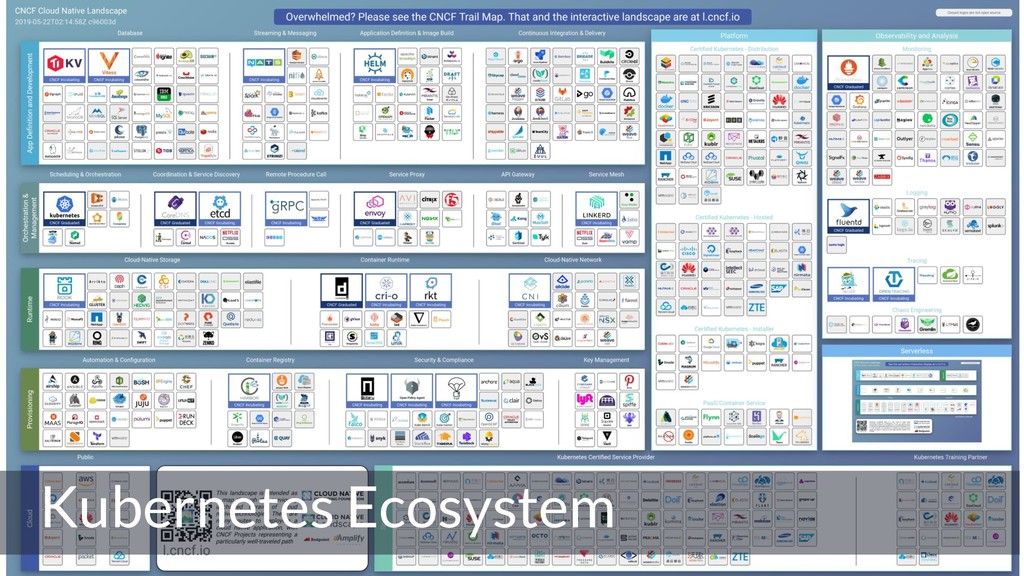Select the Flynn PaaS logo

pos(711,417)
